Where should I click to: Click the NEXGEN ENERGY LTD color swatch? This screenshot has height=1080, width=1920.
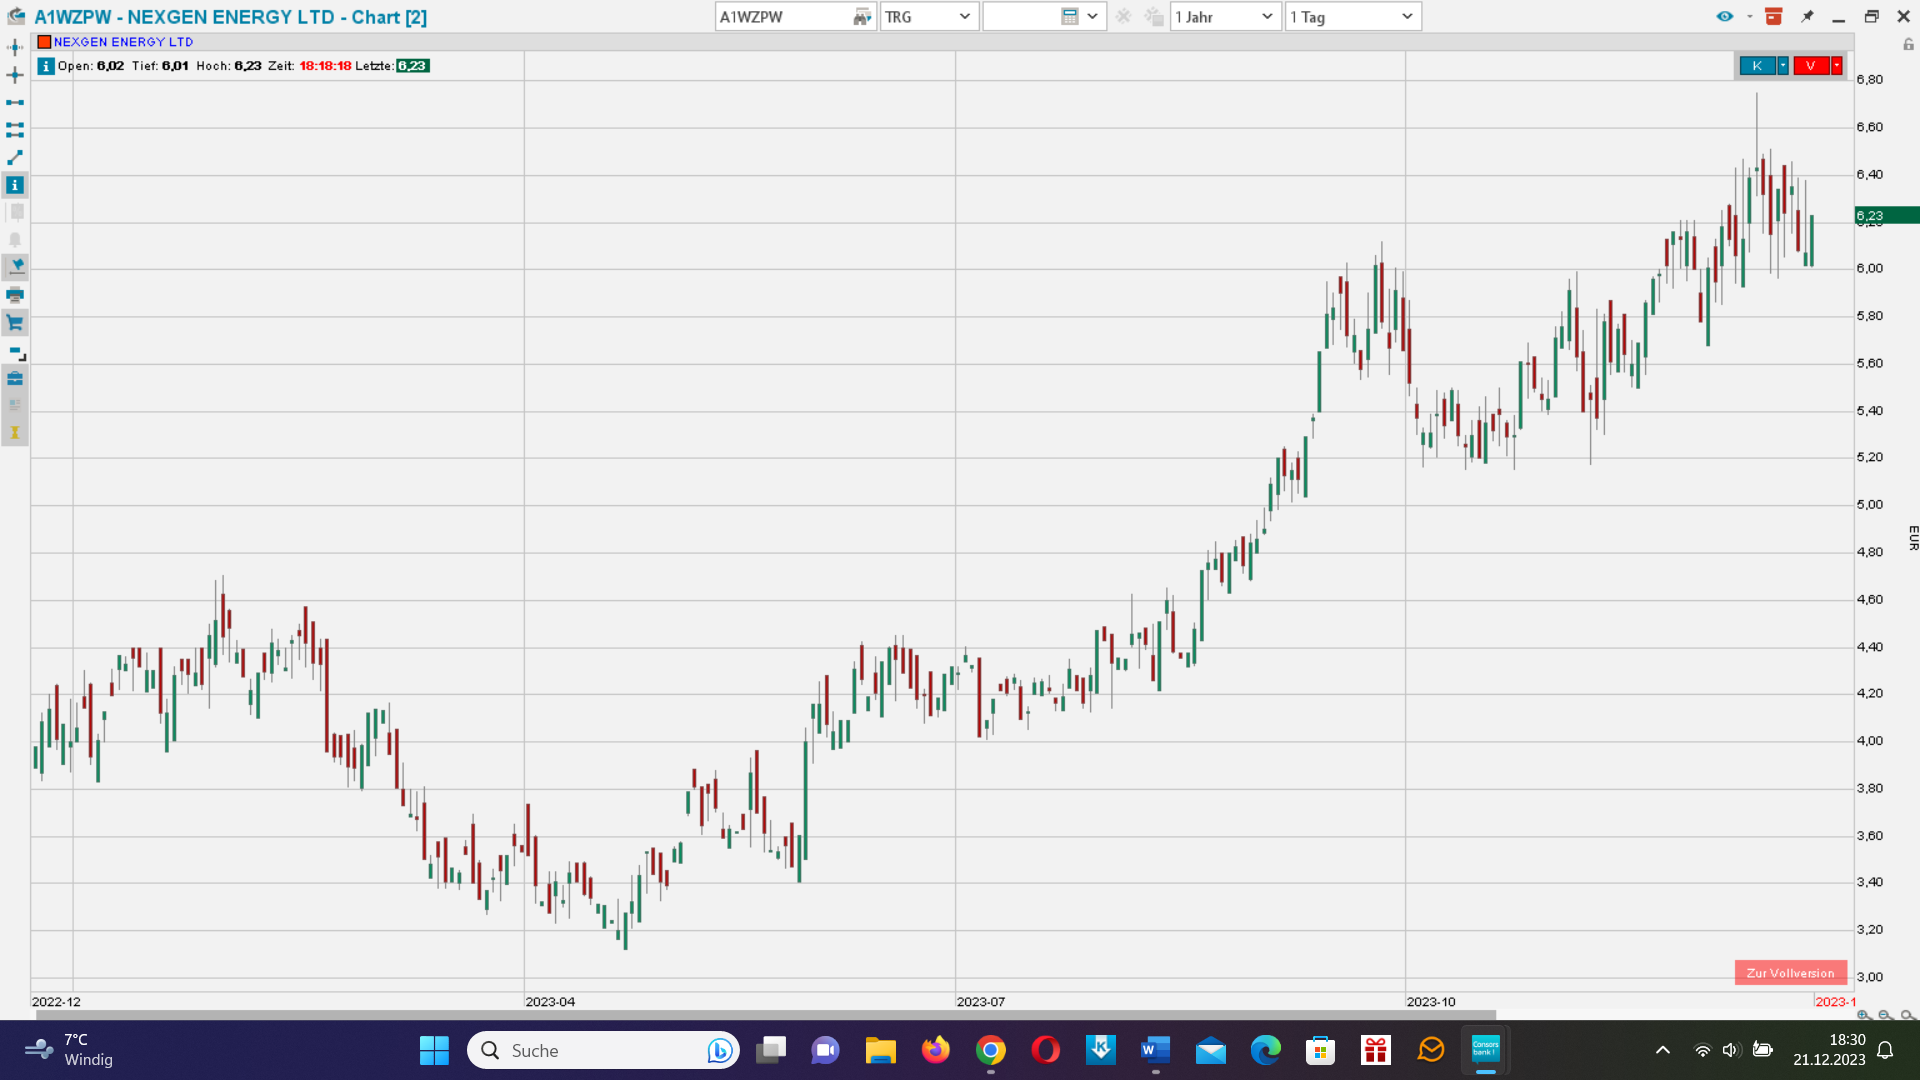pos(44,42)
